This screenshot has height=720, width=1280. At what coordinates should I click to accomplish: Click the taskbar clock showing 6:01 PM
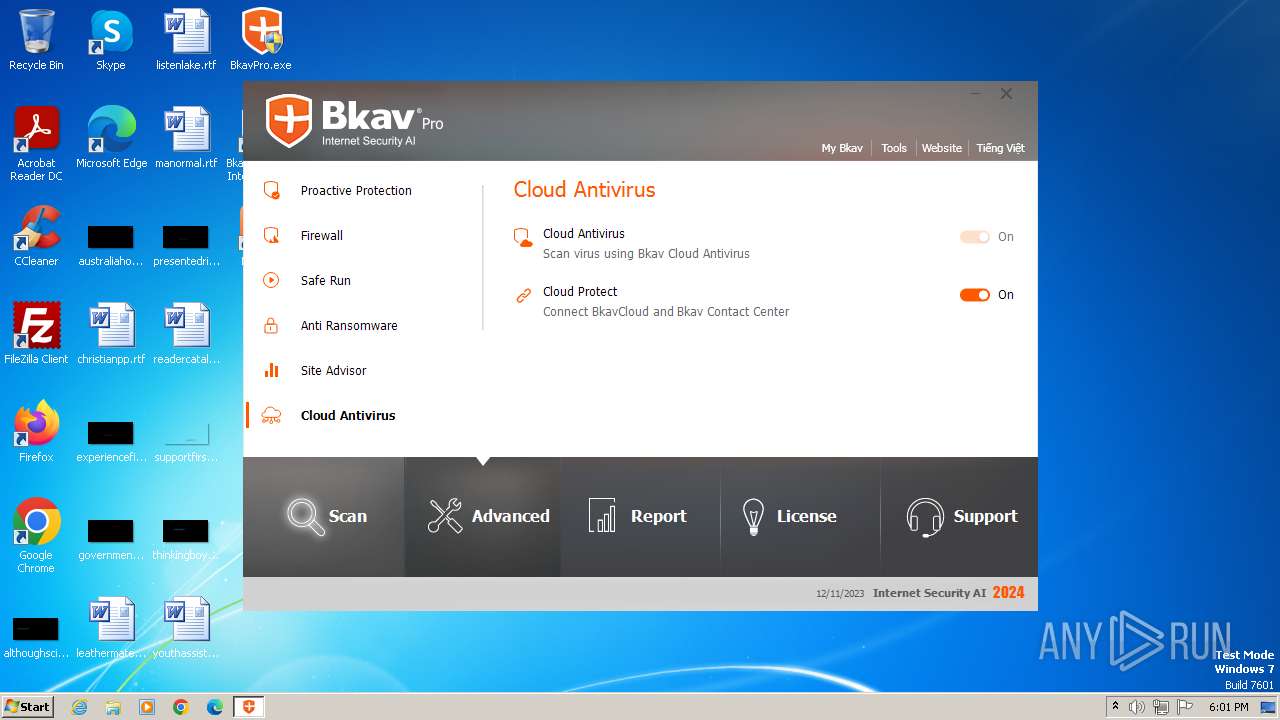point(1229,707)
